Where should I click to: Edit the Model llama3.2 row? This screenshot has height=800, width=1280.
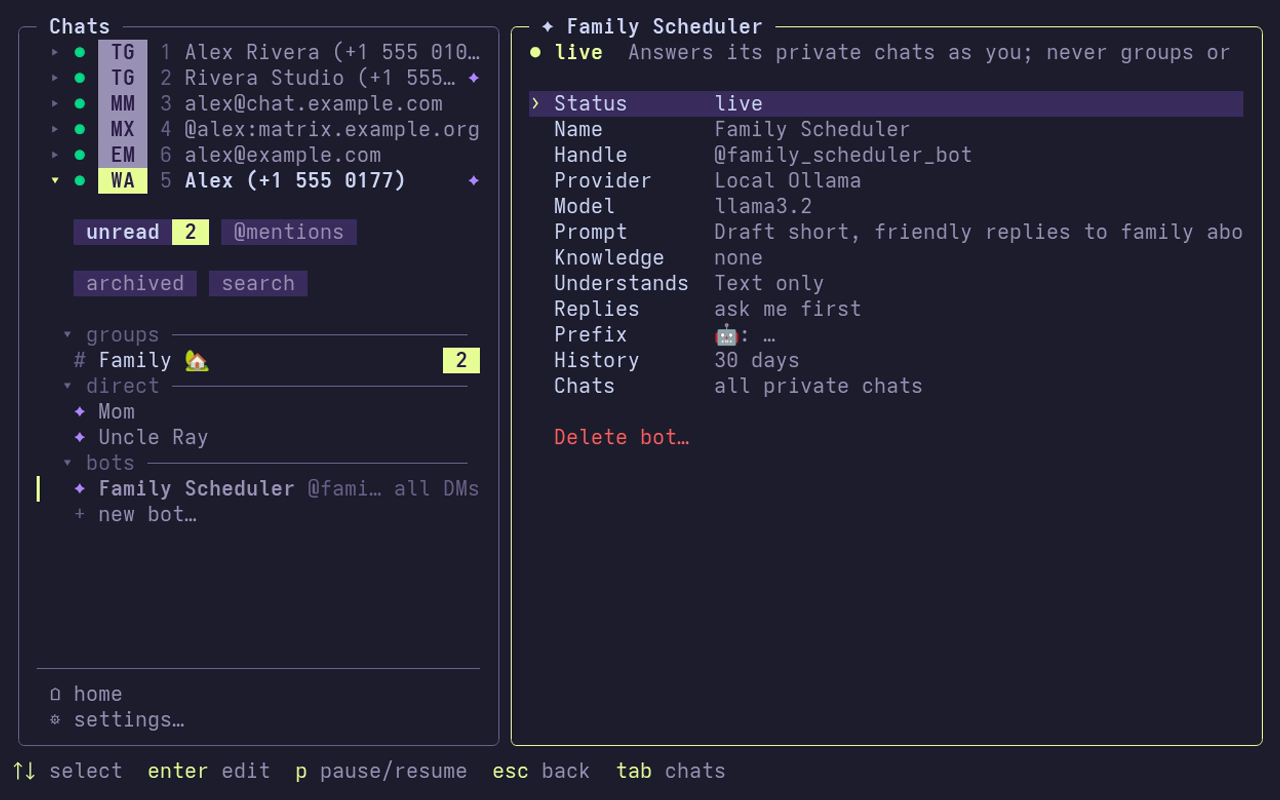886,206
